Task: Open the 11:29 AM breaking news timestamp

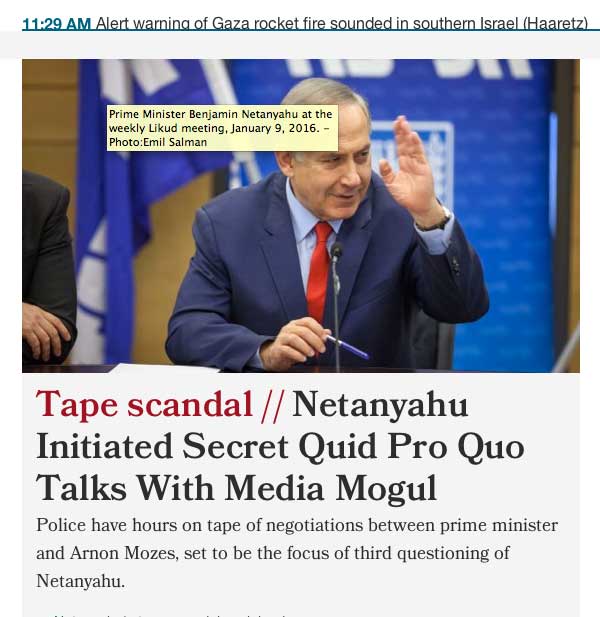Action: tap(57, 24)
